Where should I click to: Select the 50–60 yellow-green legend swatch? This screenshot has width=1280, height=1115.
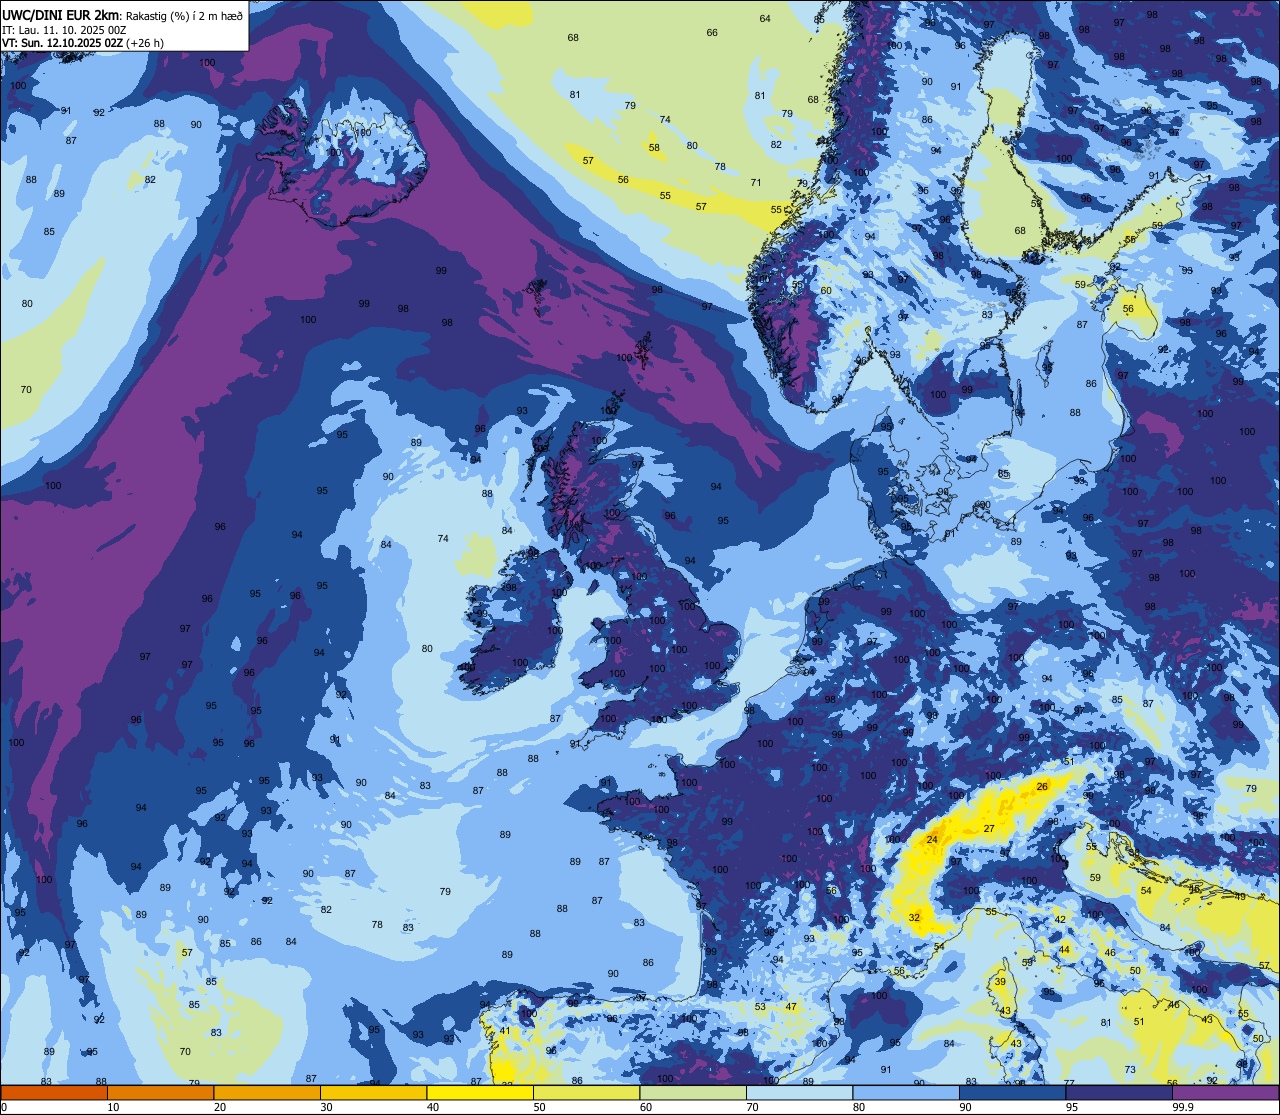tap(586, 1092)
